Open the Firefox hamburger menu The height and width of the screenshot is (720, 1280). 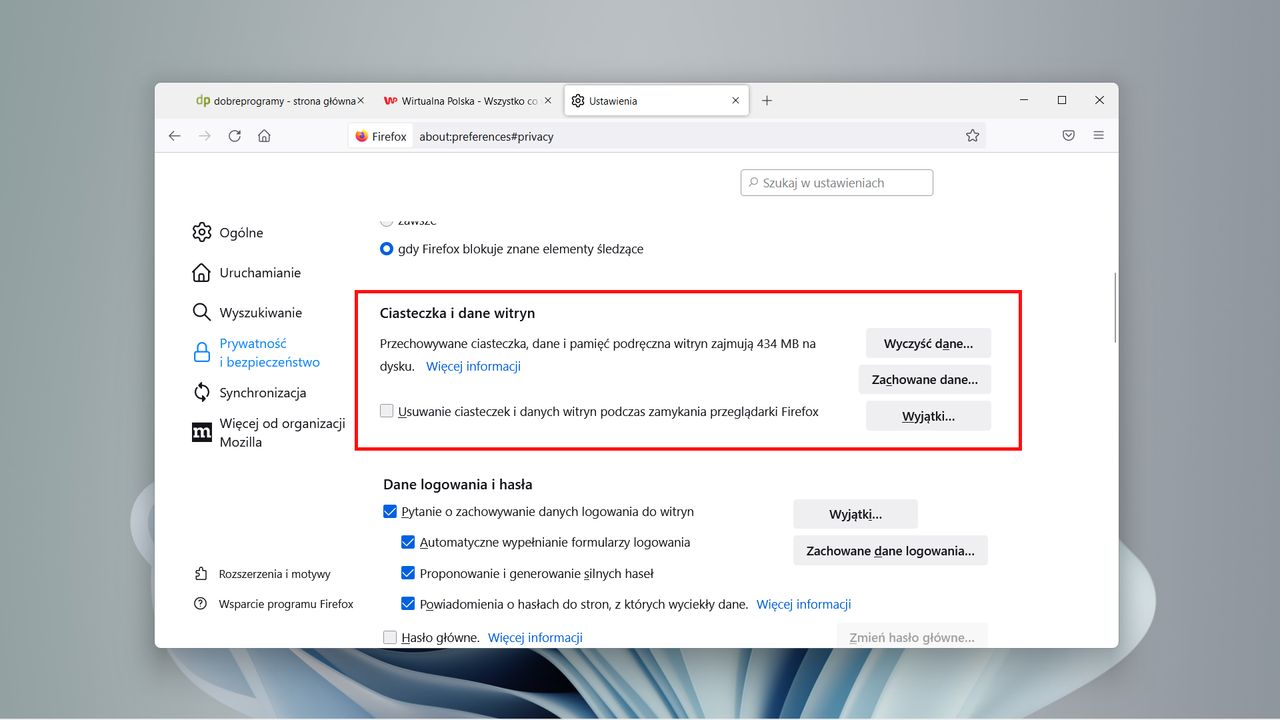[x=1098, y=136]
